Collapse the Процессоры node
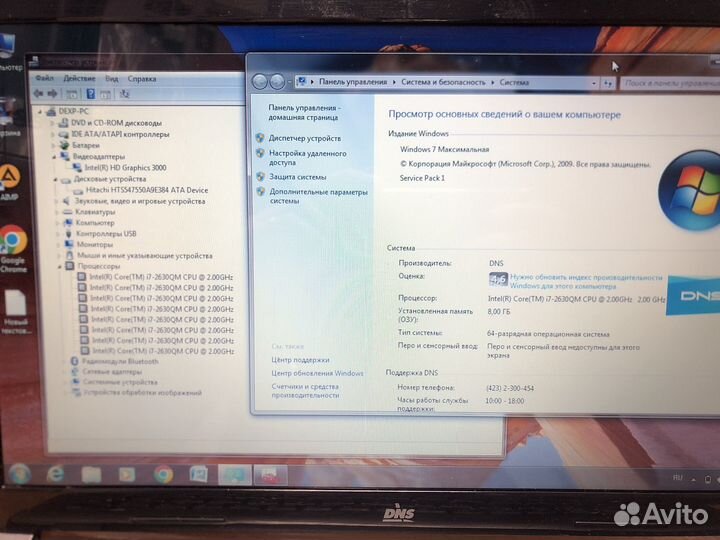The image size is (720, 540). pos(60,266)
